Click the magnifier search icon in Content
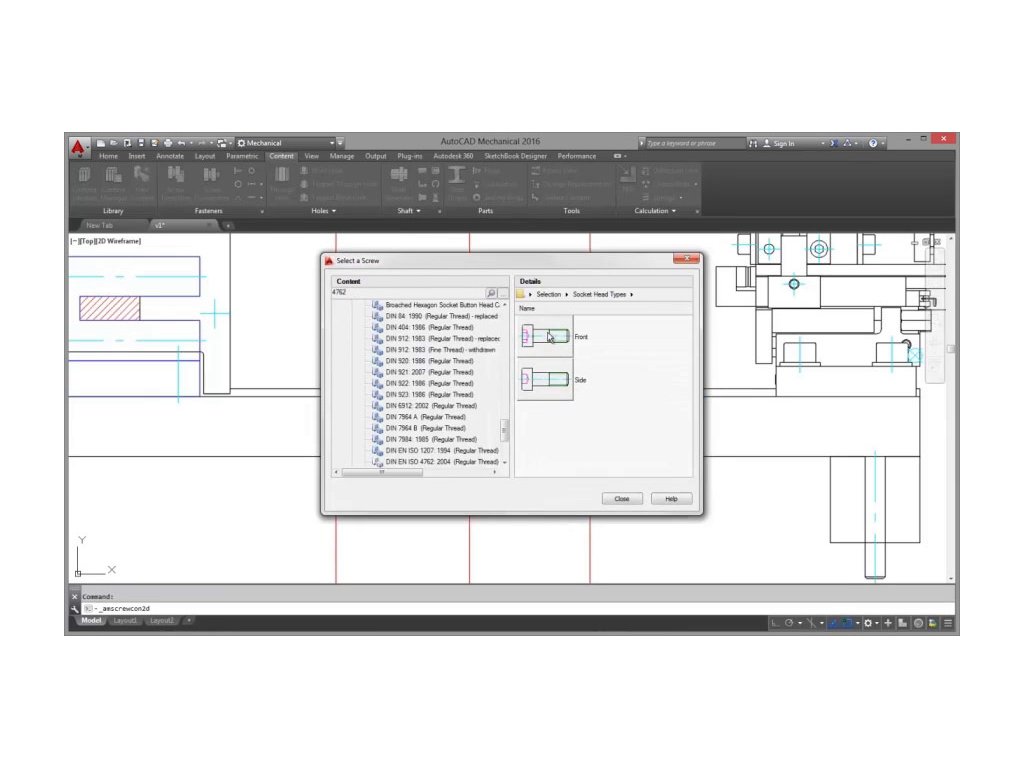This screenshot has width=1024, height=768. click(x=491, y=293)
